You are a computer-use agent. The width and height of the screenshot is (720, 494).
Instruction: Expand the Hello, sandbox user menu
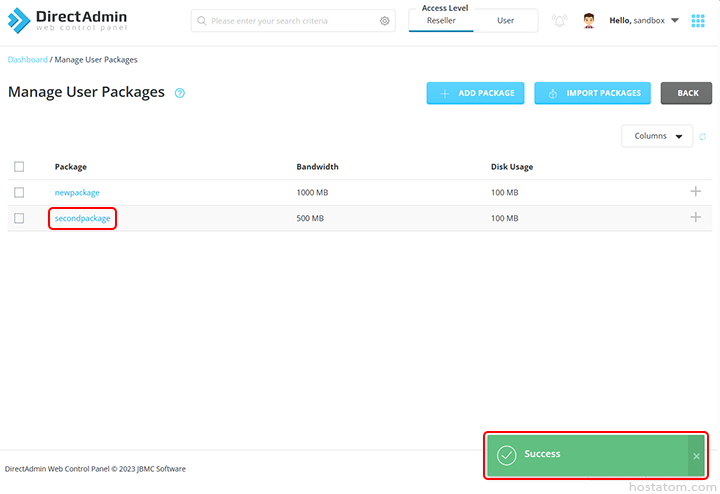[x=644, y=21]
